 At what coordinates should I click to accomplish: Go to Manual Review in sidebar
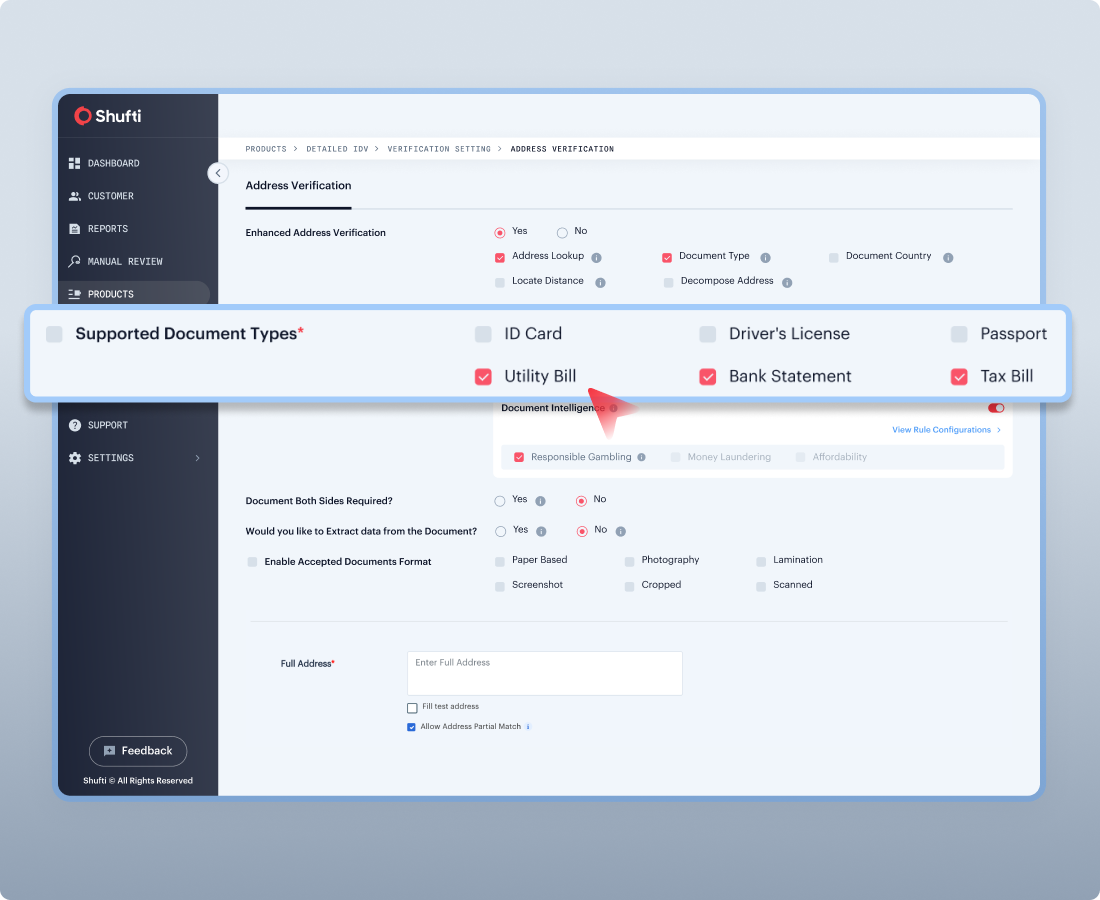click(x=124, y=262)
